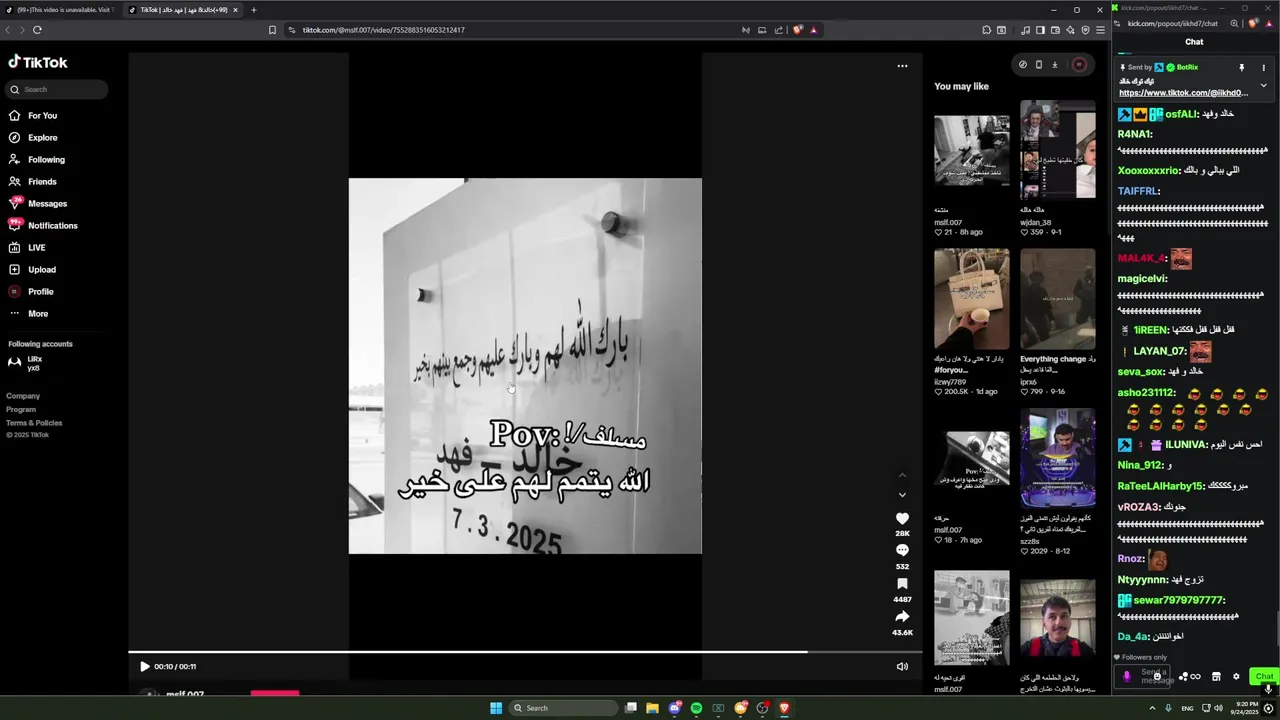Toggle the browser sidebar panel
Image resolution: width=1280 pixels, height=720 pixels.
pyautogui.click(x=1040, y=30)
